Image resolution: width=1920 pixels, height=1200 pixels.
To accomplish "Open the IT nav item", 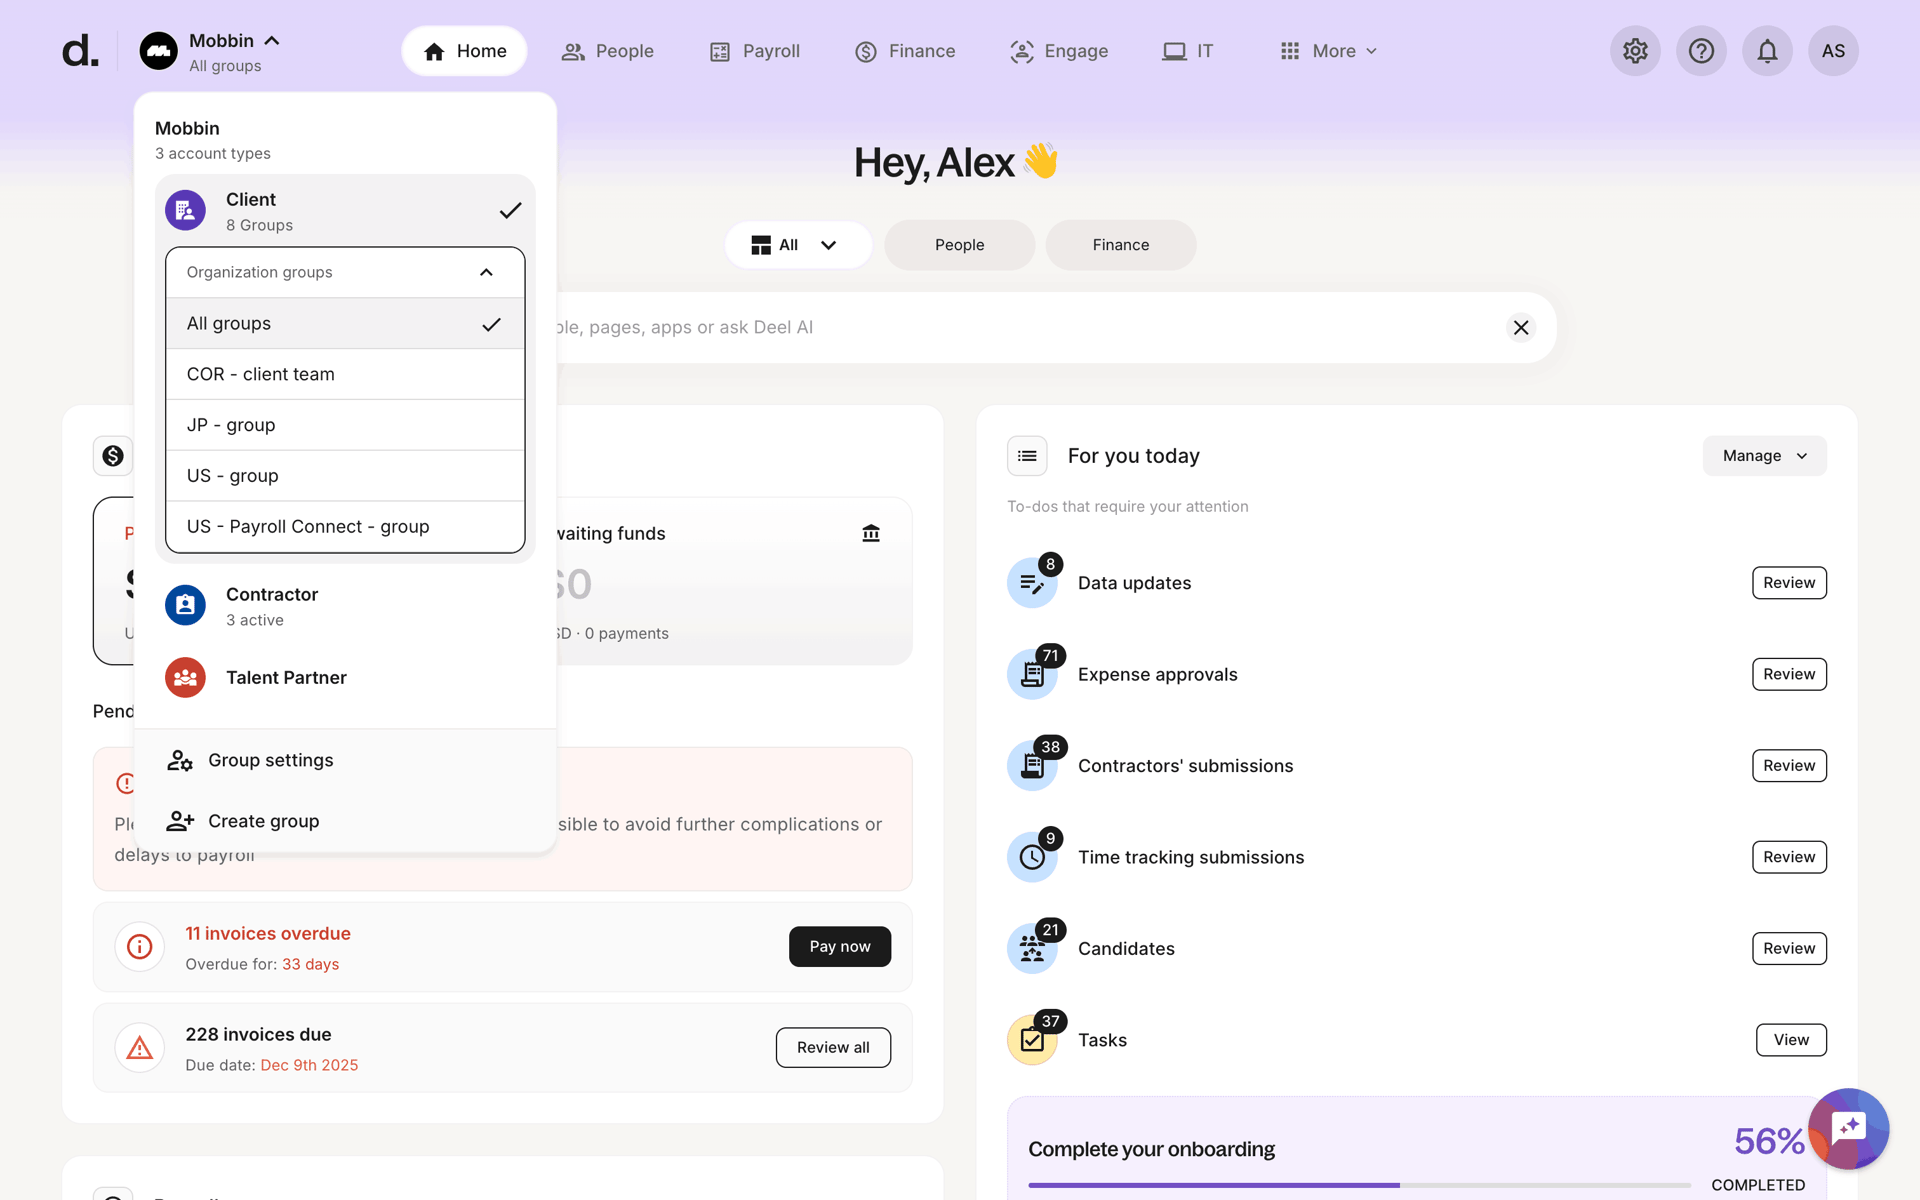I will coord(1188,51).
